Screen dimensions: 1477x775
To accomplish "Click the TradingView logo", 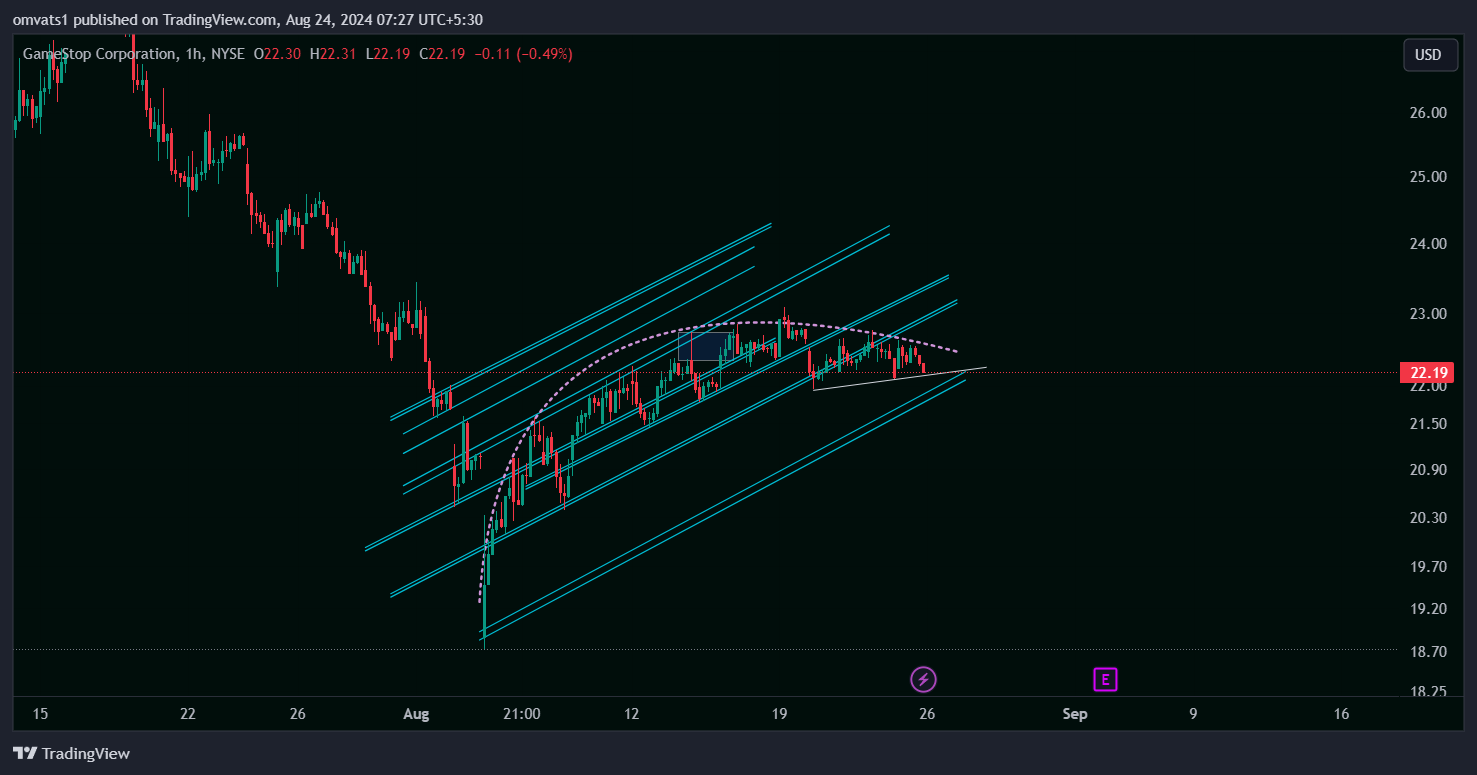I will click(x=71, y=753).
